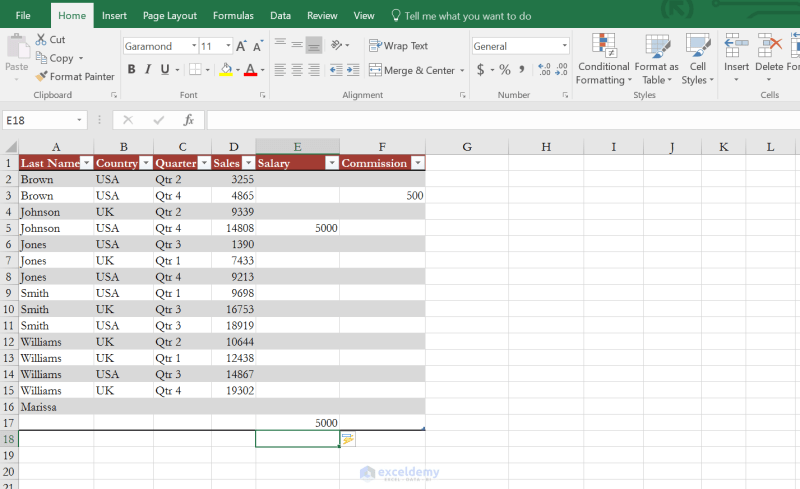Switch to Formulas tab
The image size is (800, 489).
pyautogui.click(x=233, y=15)
